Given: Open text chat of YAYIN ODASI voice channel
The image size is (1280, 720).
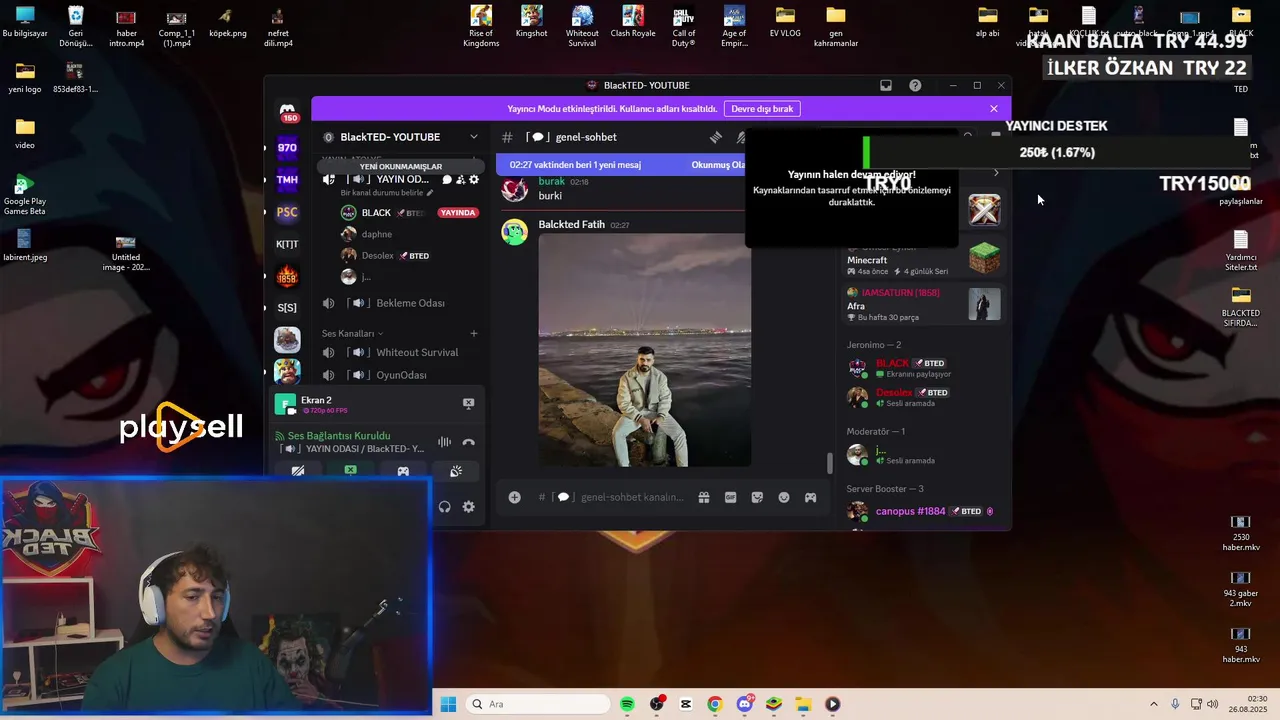Looking at the screenshot, I should click(447, 180).
